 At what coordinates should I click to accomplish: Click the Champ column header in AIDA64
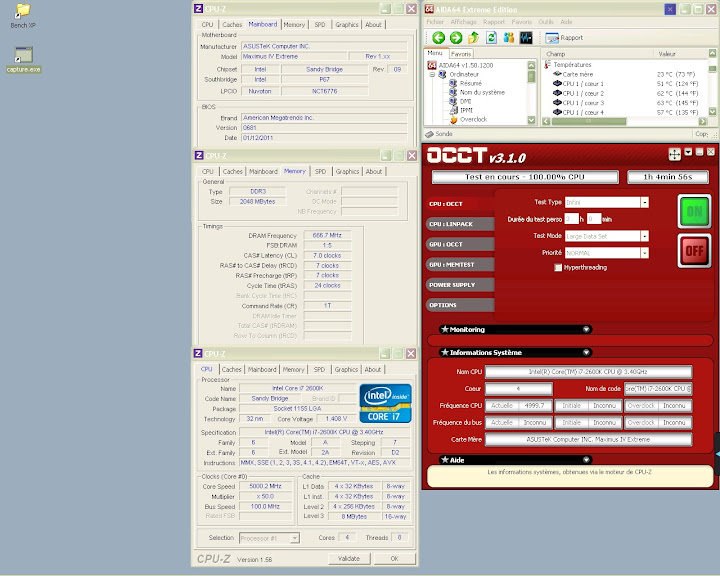(x=597, y=54)
